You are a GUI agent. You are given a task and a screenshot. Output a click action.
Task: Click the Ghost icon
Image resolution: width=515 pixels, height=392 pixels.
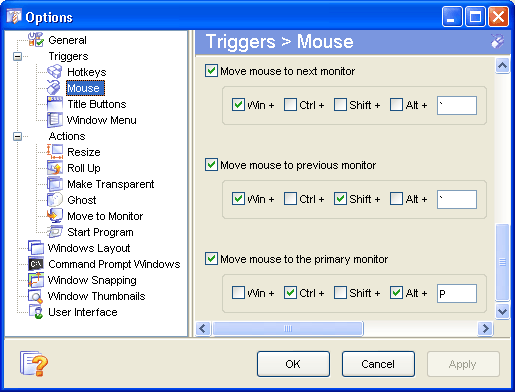pyautogui.click(x=55, y=200)
